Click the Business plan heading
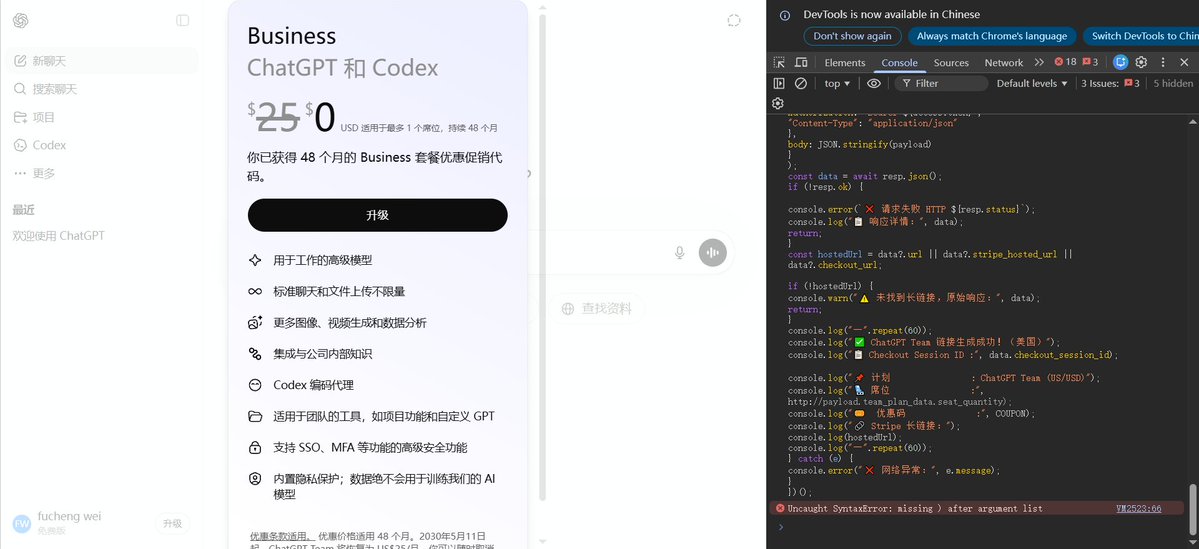Screen dimensions: 1199x549 click(291, 36)
